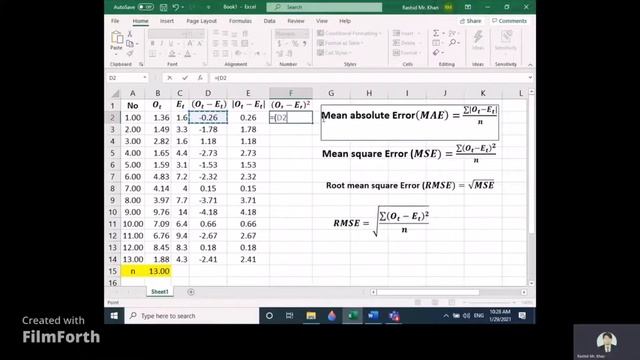Toggle Underline formatting
This screenshot has height=360, width=640.
171,43
